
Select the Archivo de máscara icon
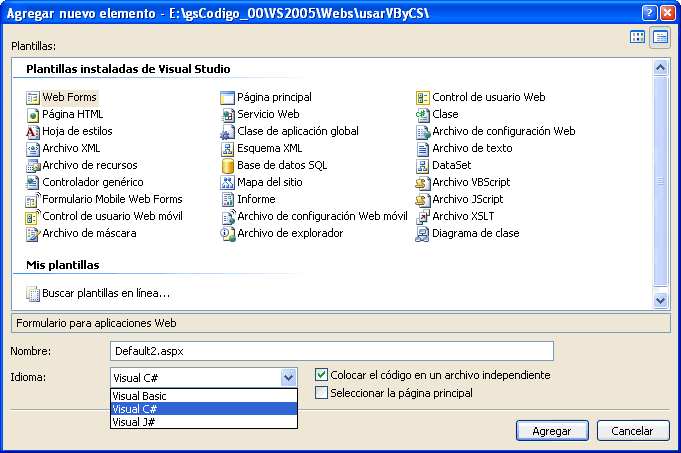[x=33, y=234]
